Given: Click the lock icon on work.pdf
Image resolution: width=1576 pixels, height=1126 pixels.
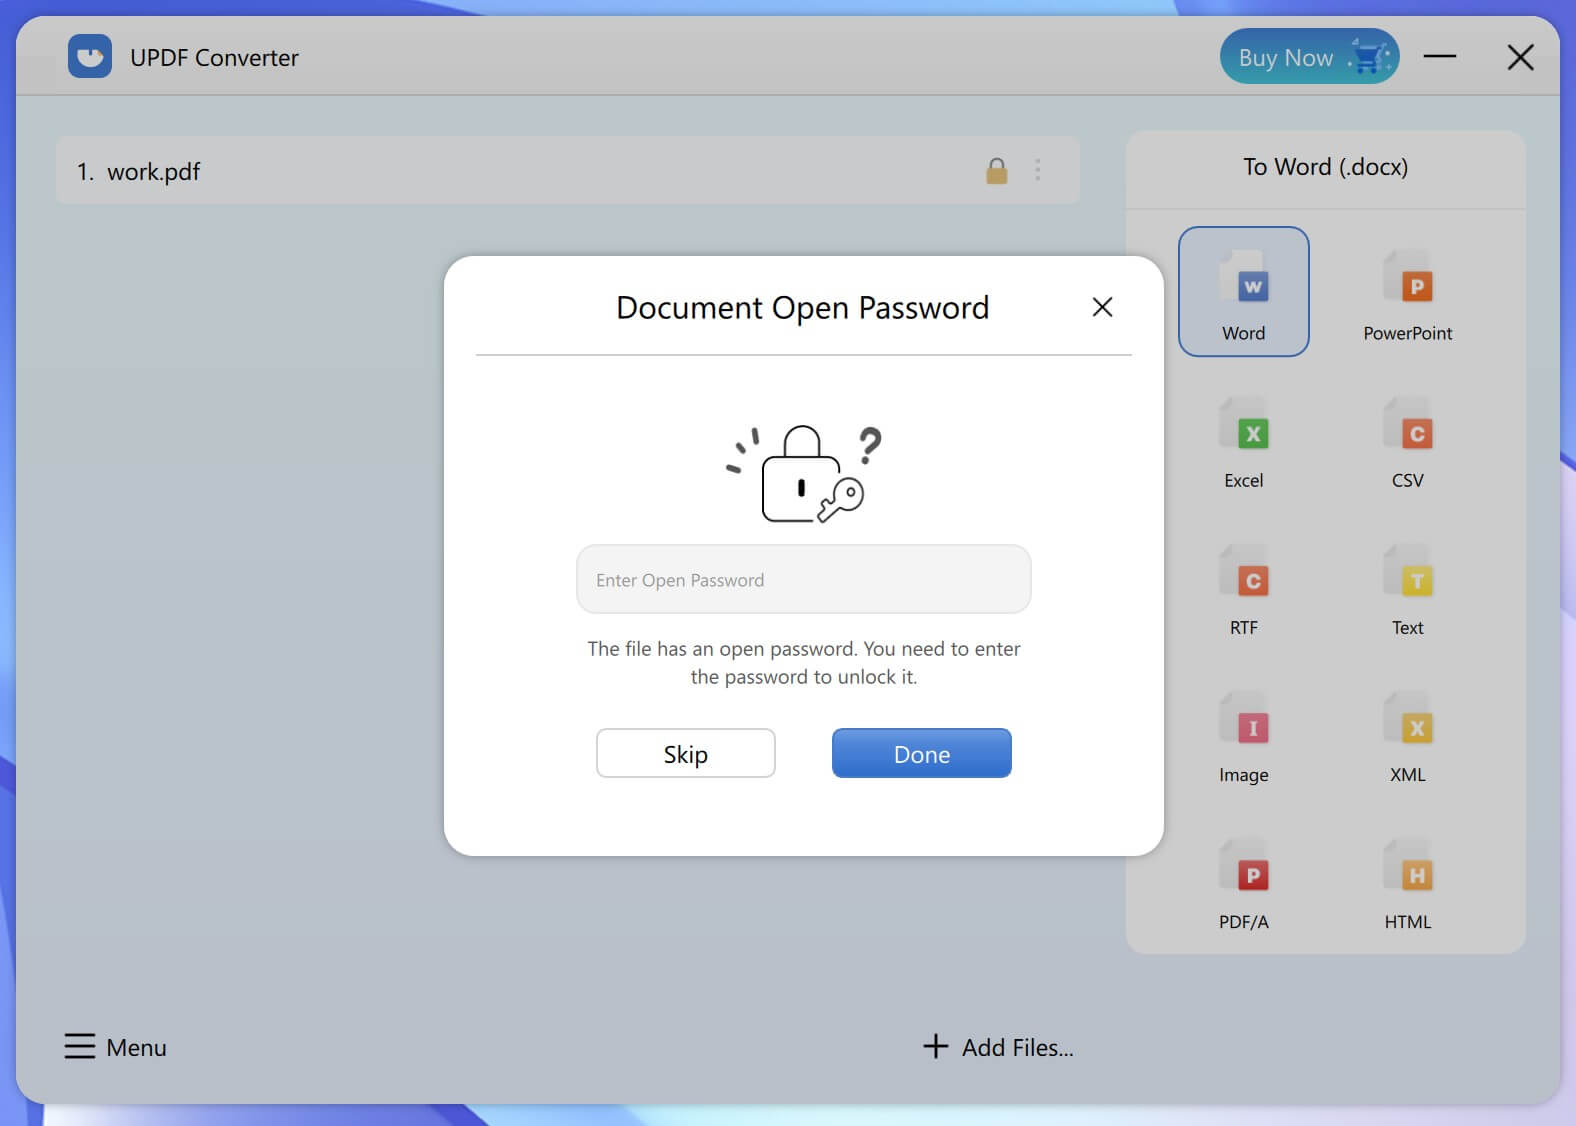Looking at the screenshot, I should click(996, 171).
